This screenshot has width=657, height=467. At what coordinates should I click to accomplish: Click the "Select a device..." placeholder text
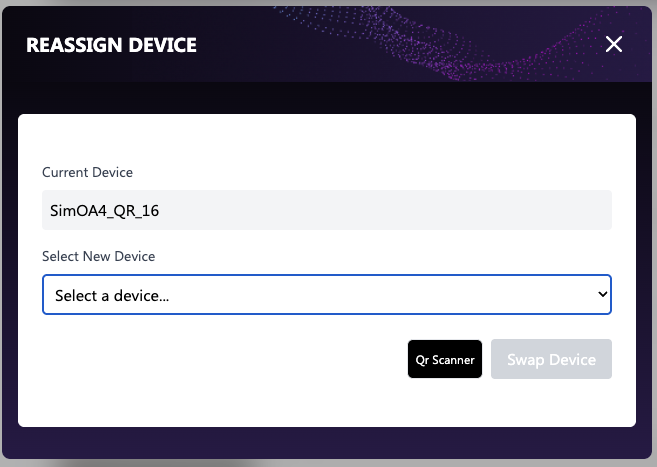tap(112, 296)
